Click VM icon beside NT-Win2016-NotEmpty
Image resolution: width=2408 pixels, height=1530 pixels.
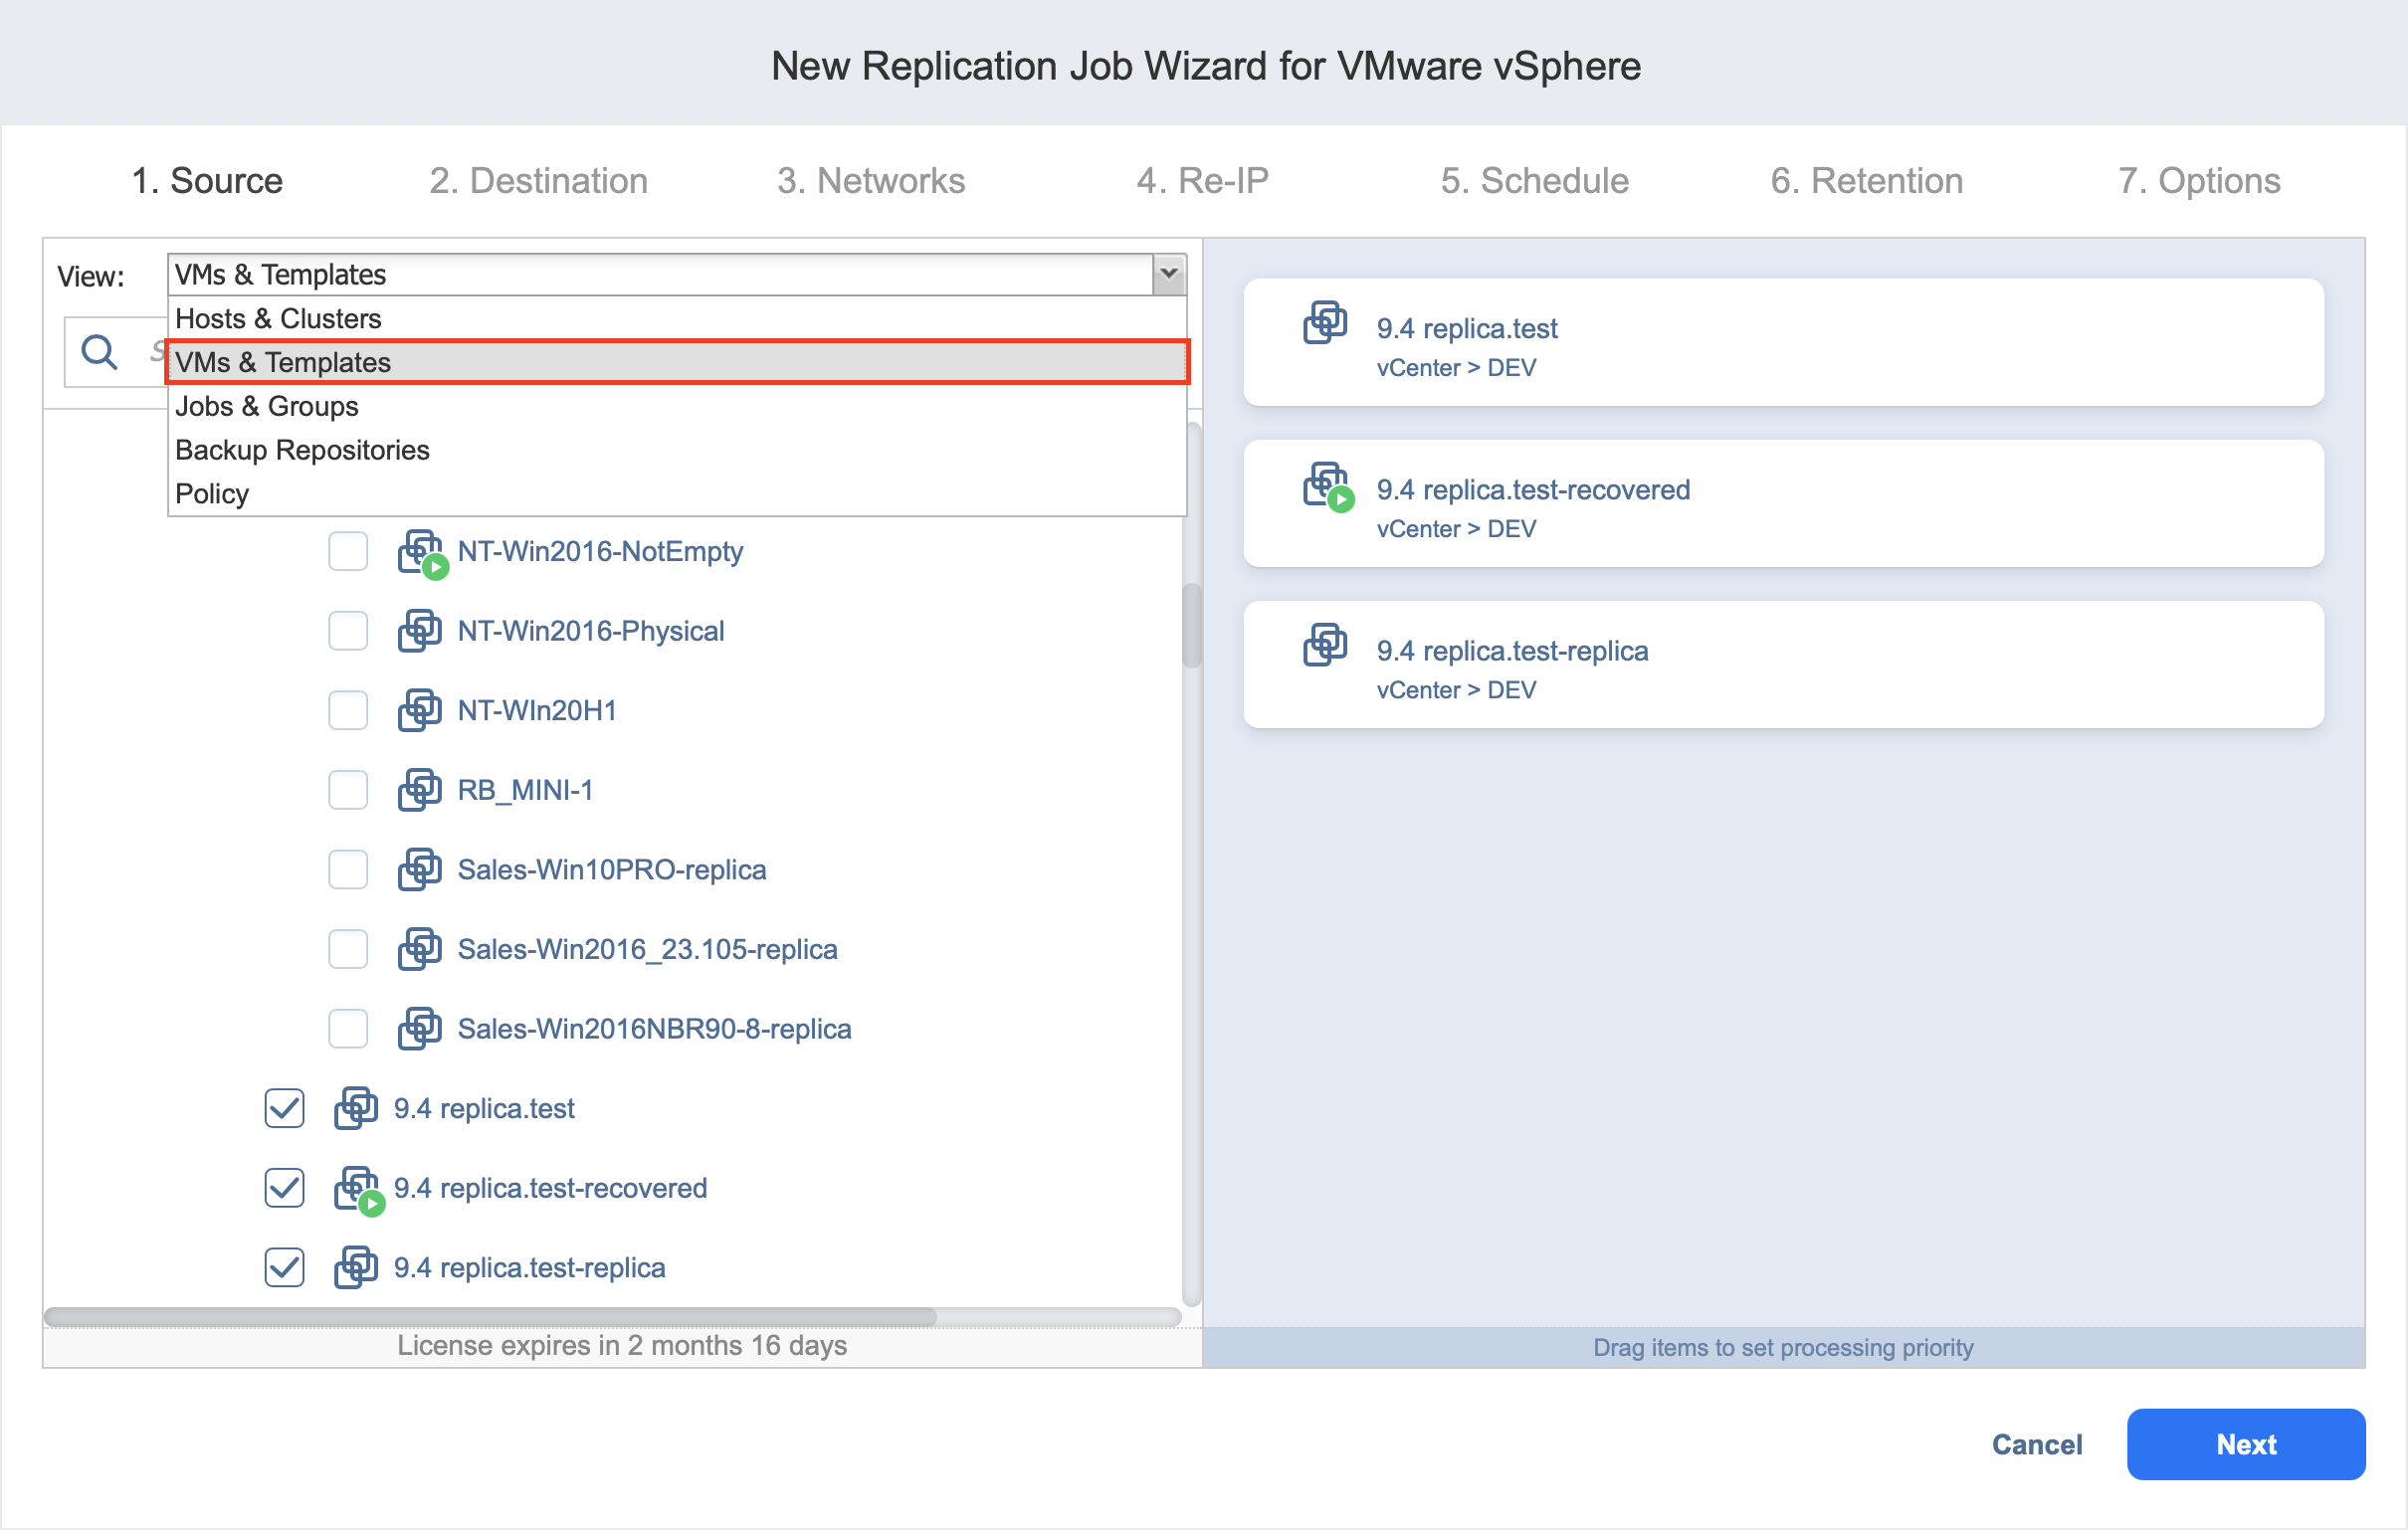pos(421,553)
